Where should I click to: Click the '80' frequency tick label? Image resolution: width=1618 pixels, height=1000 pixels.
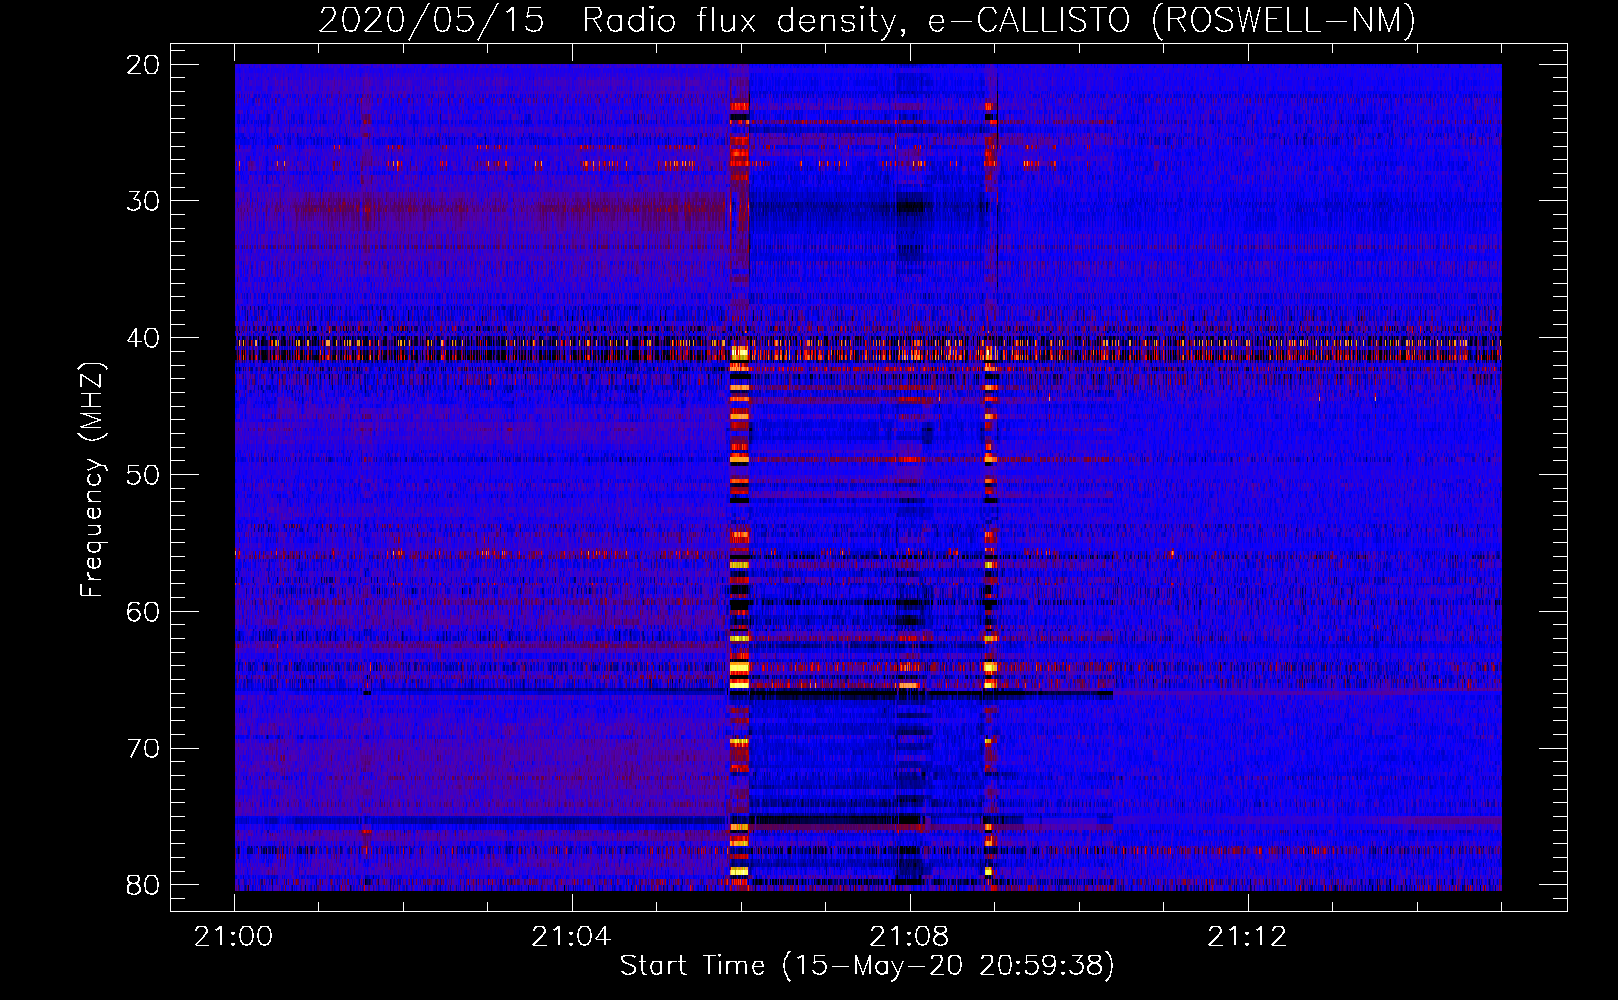point(144,885)
